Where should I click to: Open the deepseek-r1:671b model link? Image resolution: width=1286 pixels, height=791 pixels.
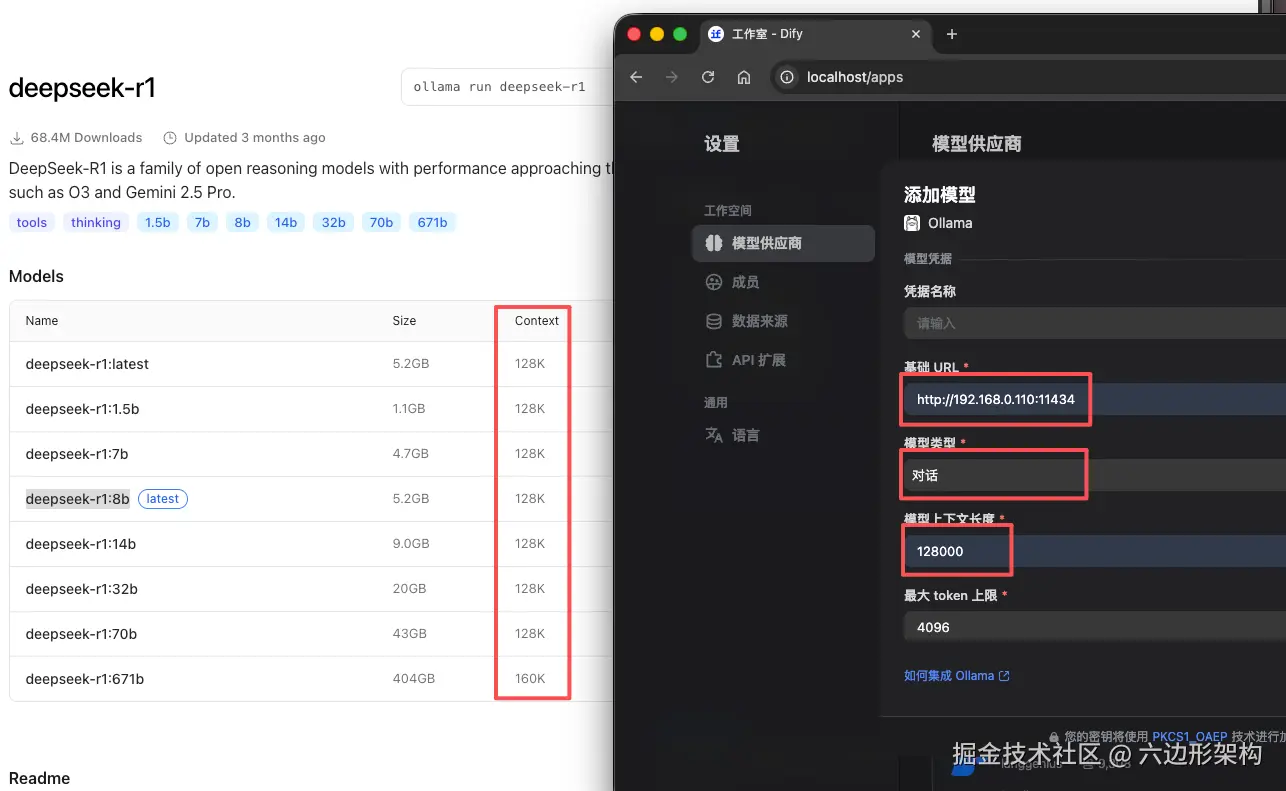(x=85, y=679)
